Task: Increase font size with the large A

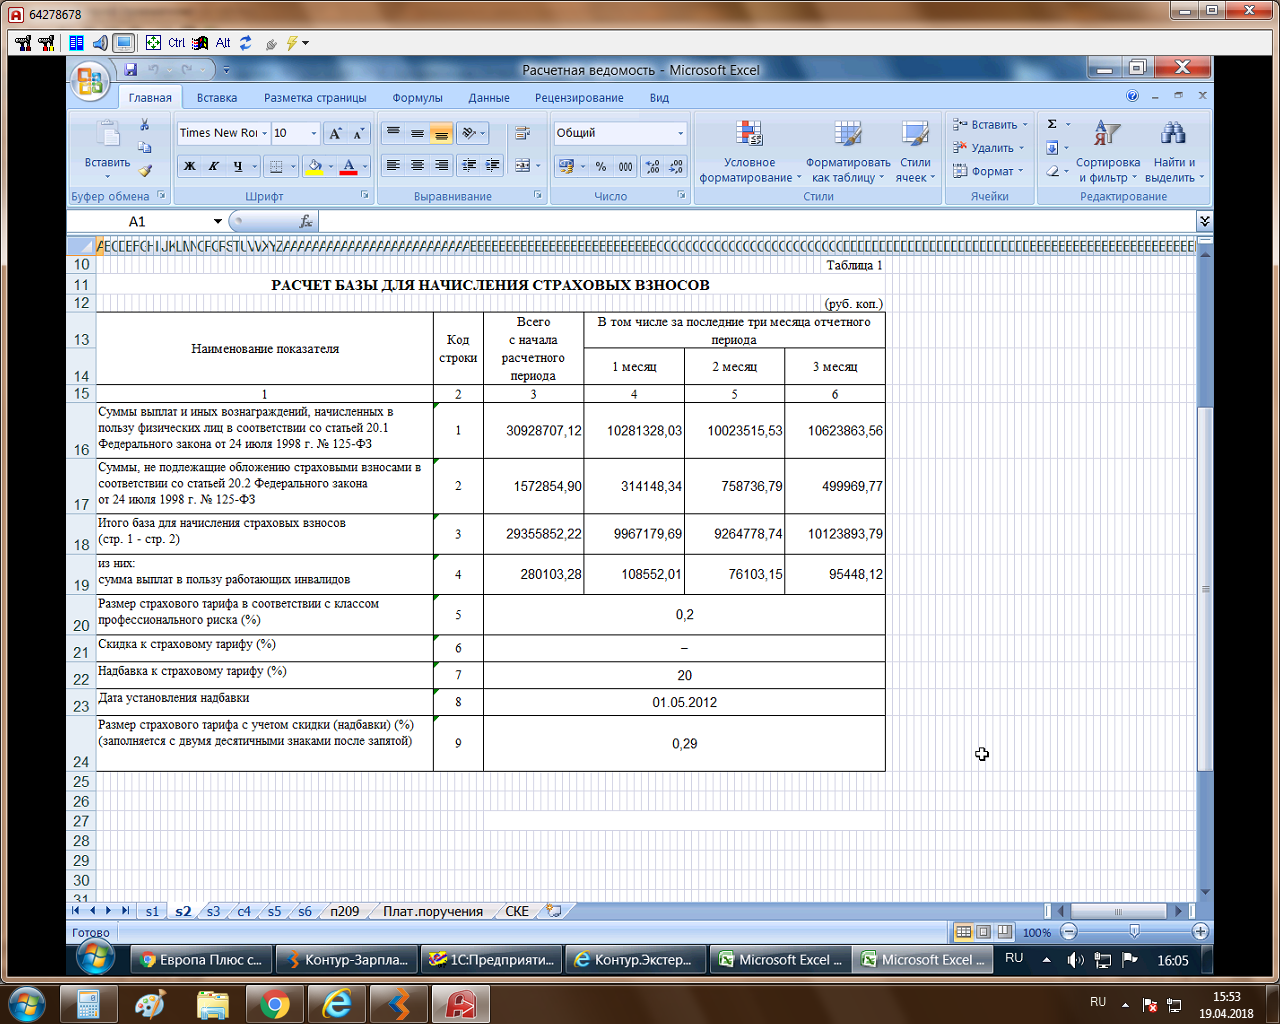Action: click(x=336, y=133)
